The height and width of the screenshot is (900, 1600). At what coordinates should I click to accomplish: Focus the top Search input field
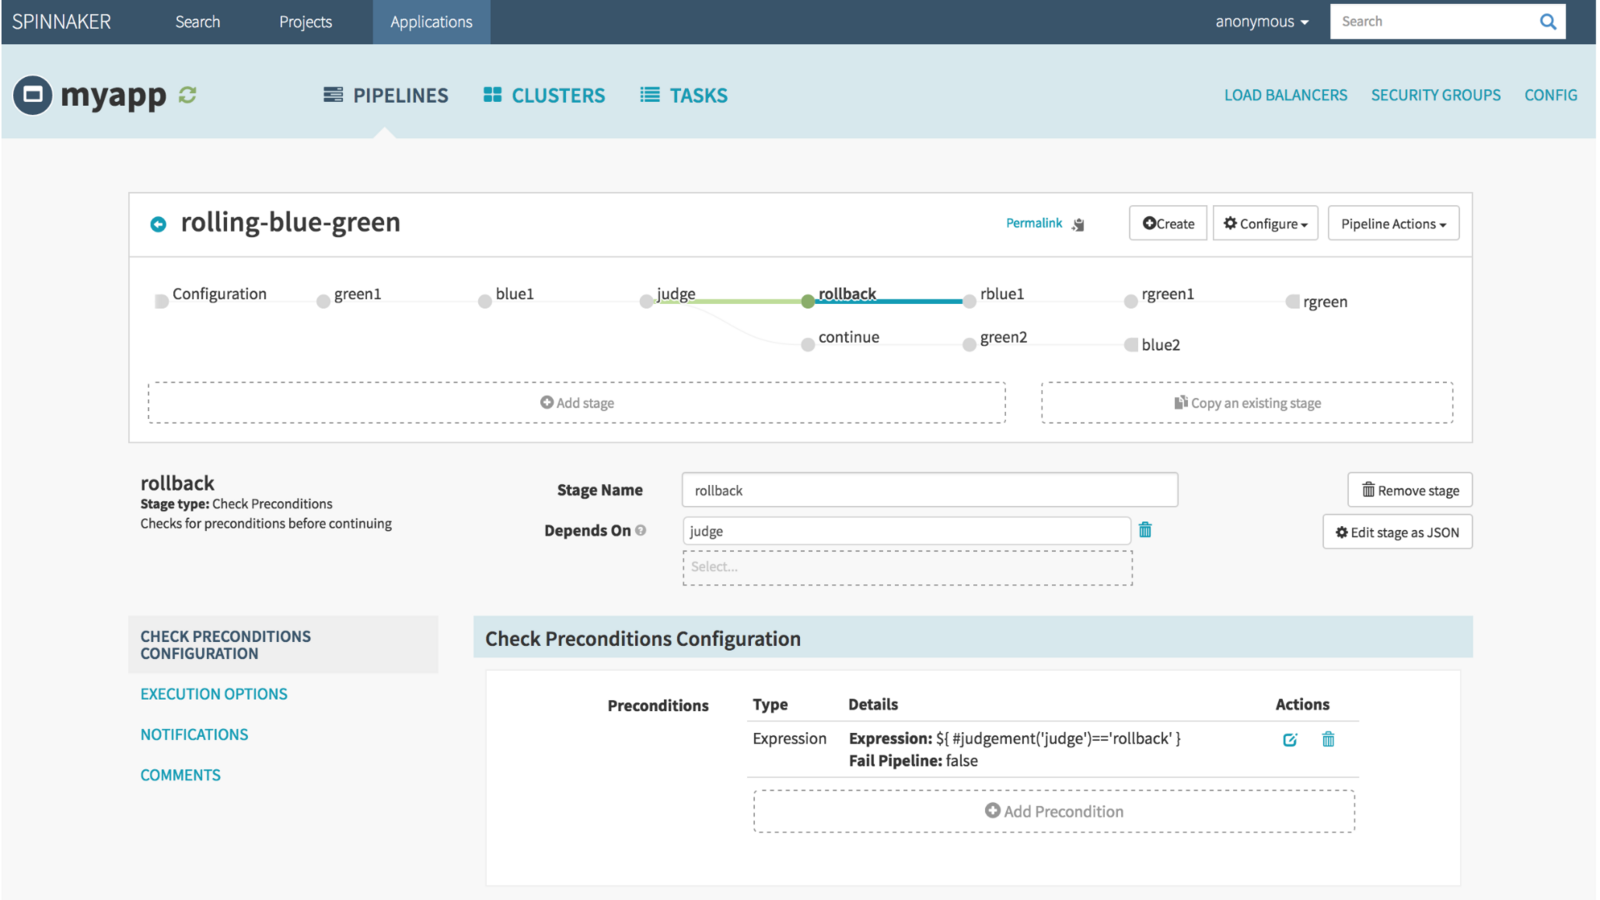tap(1432, 21)
